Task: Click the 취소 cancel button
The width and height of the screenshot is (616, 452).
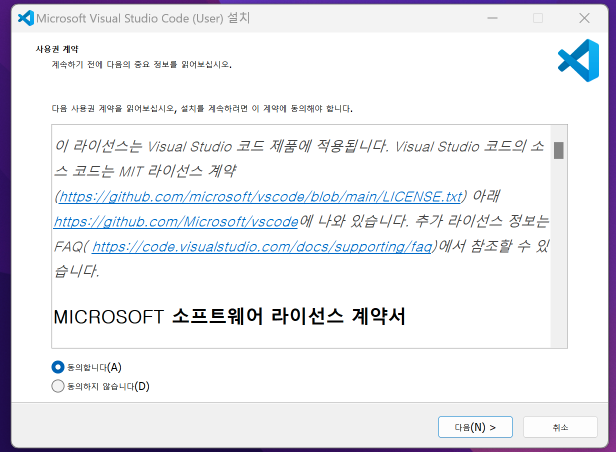Action: pos(560,427)
